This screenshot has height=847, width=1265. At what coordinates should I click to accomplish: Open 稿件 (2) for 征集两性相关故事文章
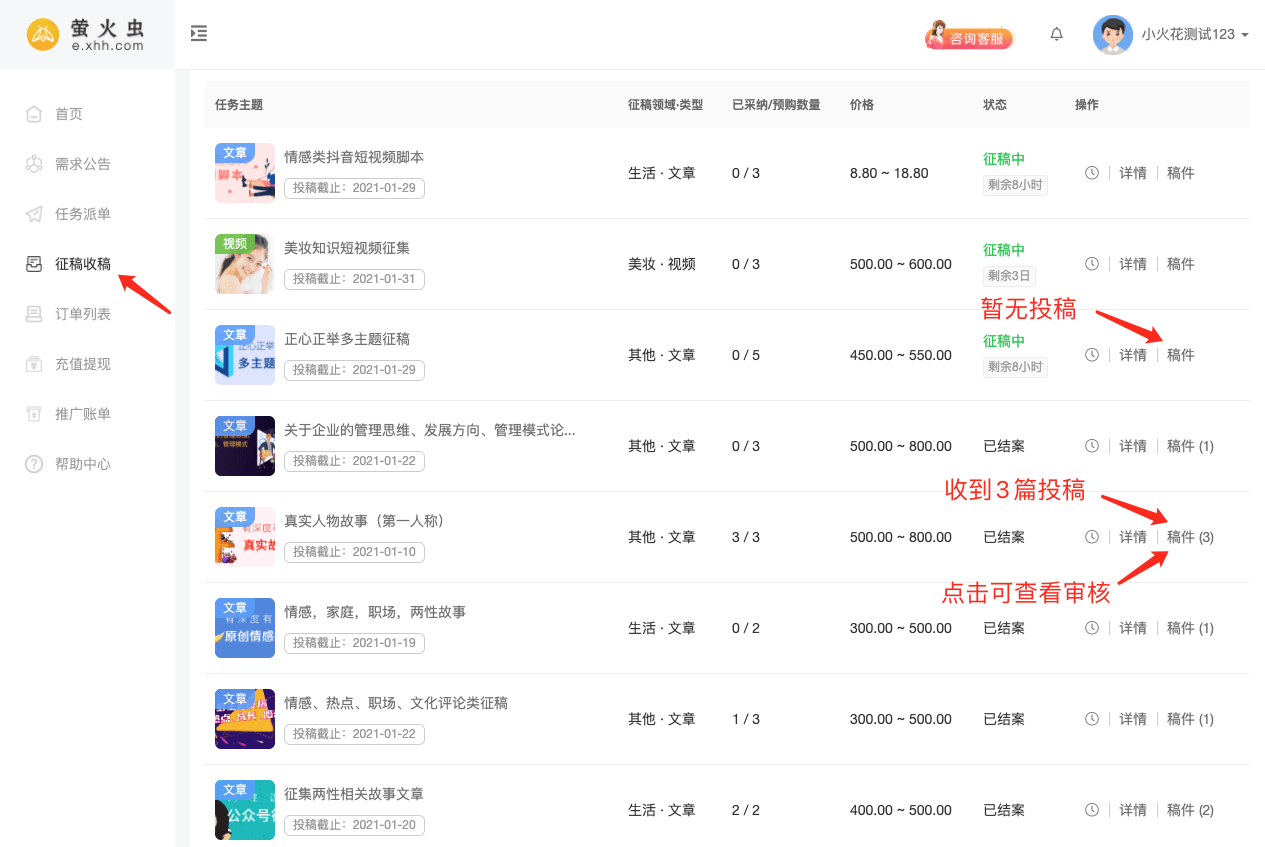[x=1190, y=810]
